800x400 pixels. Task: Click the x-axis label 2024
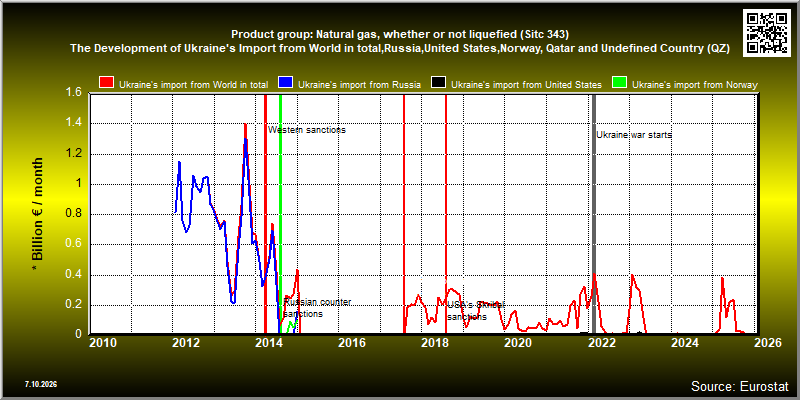685,343
